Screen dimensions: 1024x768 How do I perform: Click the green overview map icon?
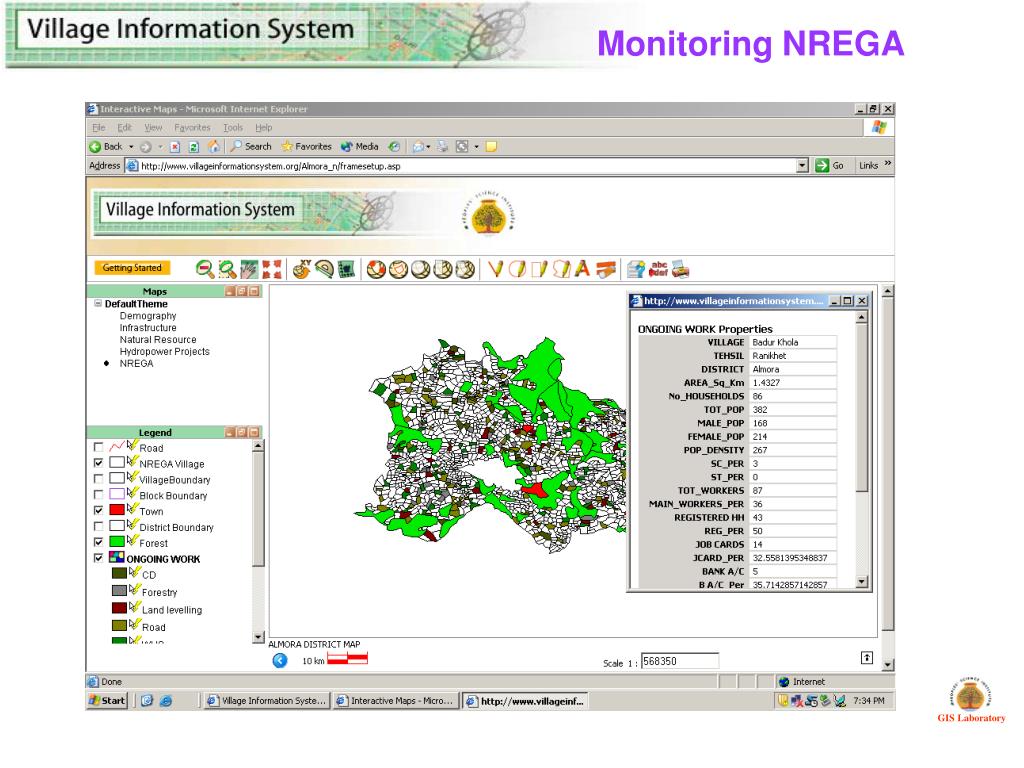[346, 269]
